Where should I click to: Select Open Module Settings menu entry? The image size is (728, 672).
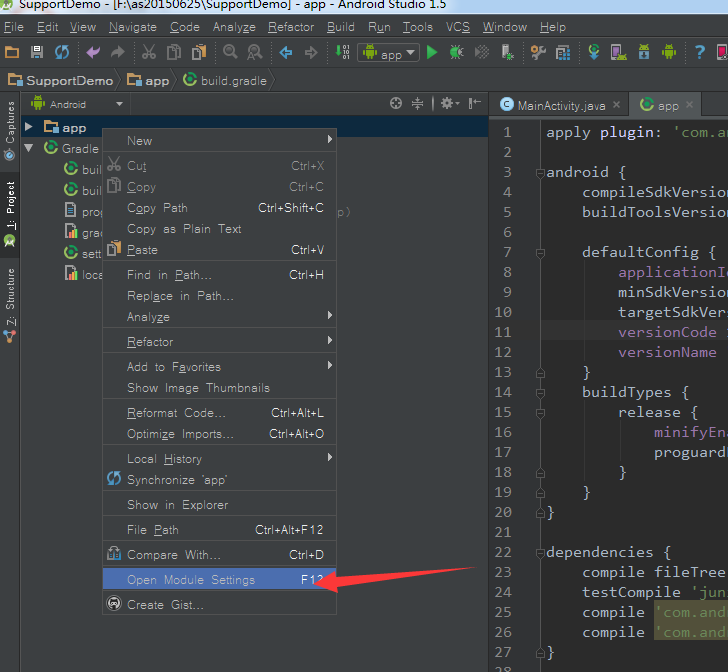[x=191, y=580]
